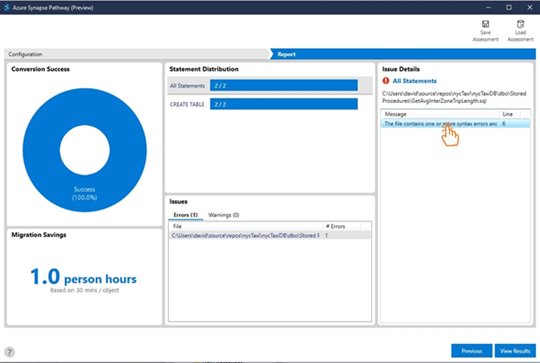Image resolution: width=540 pixels, height=363 pixels.
Task: Click the # Errors column header
Action: (x=342, y=226)
